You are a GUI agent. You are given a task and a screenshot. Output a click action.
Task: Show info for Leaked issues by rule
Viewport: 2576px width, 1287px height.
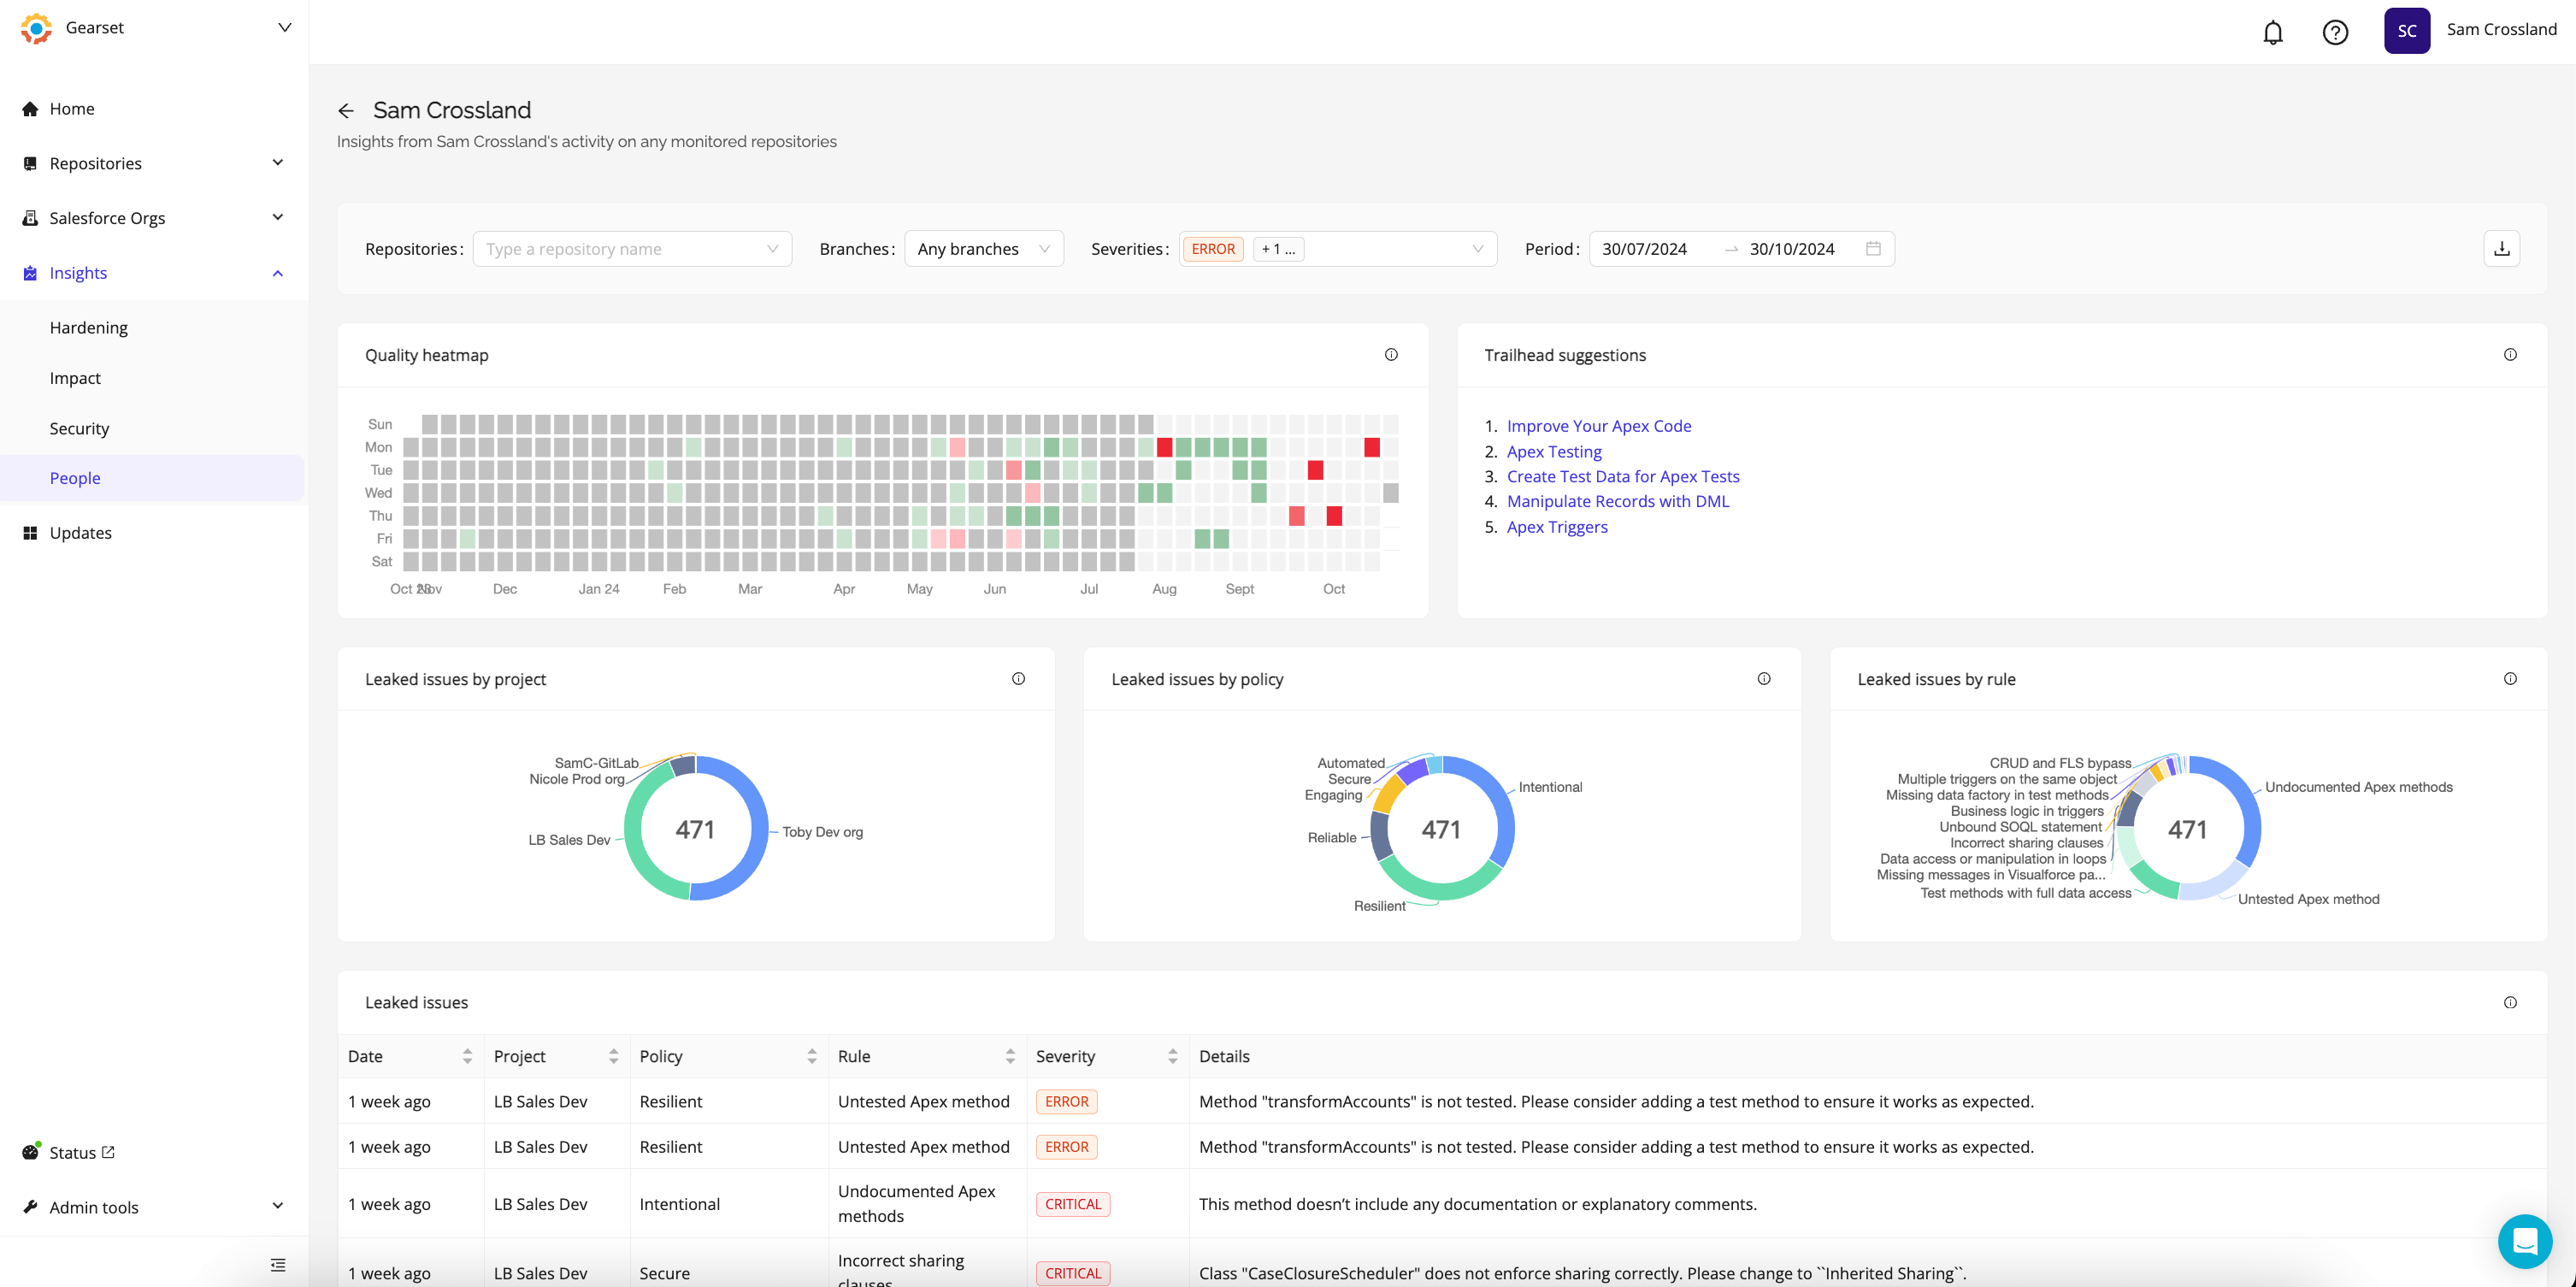click(x=2509, y=679)
